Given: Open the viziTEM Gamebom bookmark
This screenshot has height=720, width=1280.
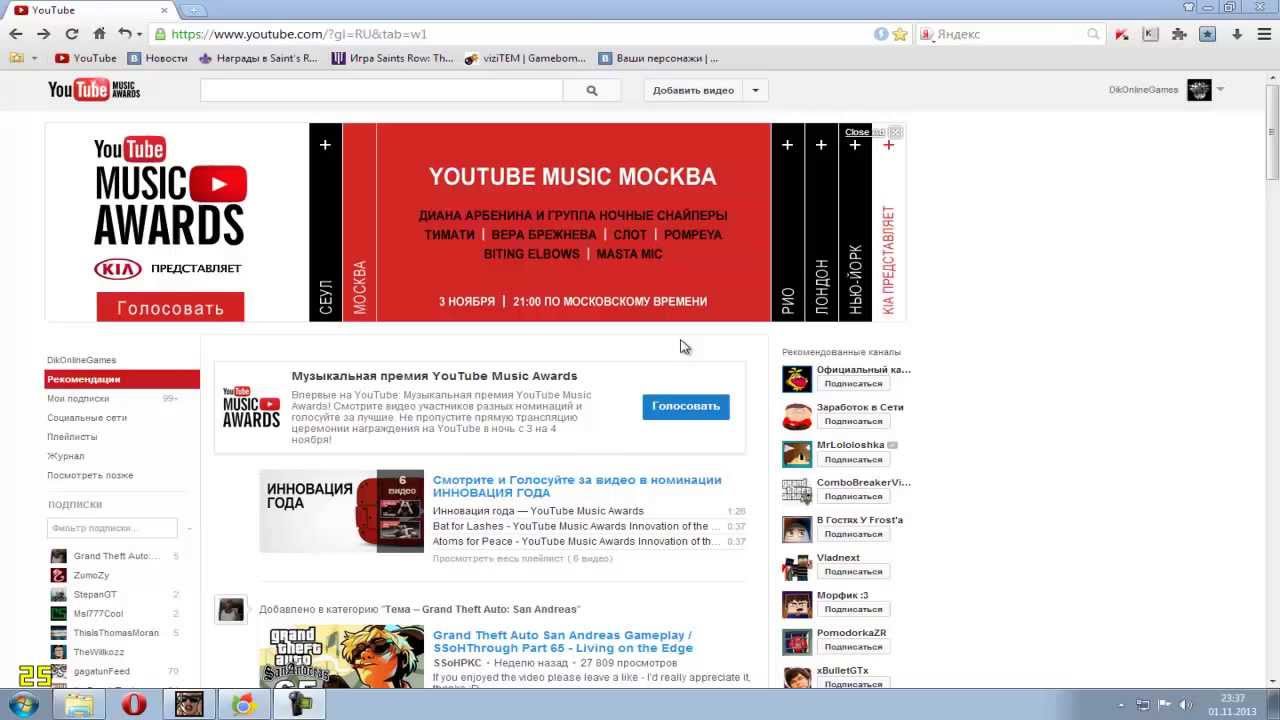Looking at the screenshot, I should 526,58.
